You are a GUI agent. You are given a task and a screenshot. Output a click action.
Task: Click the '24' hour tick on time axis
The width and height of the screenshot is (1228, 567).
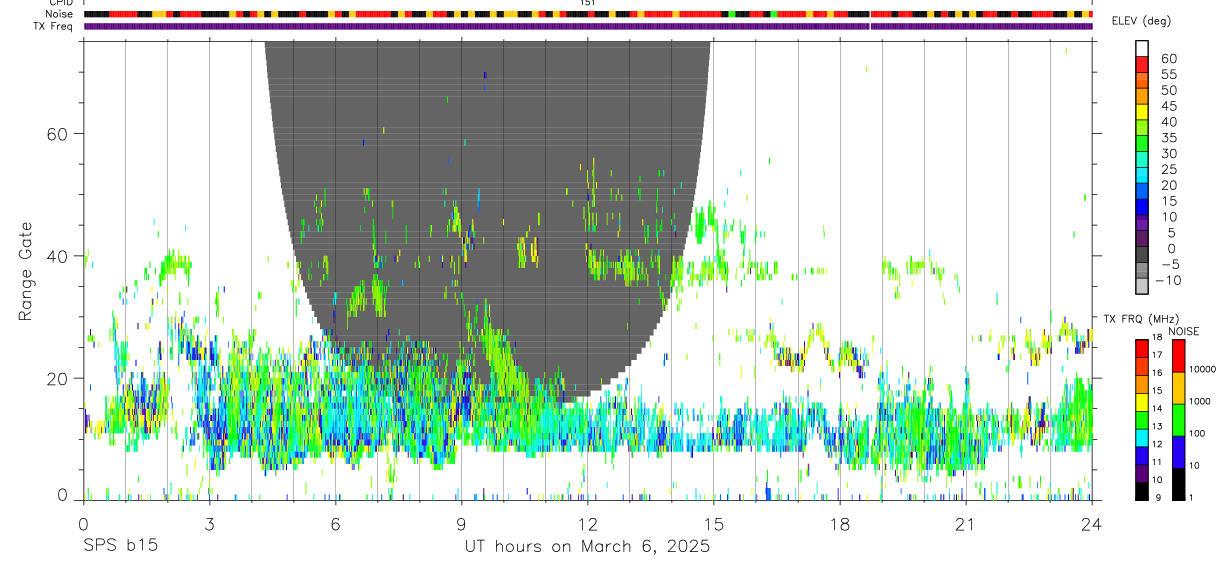click(1091, 524)
